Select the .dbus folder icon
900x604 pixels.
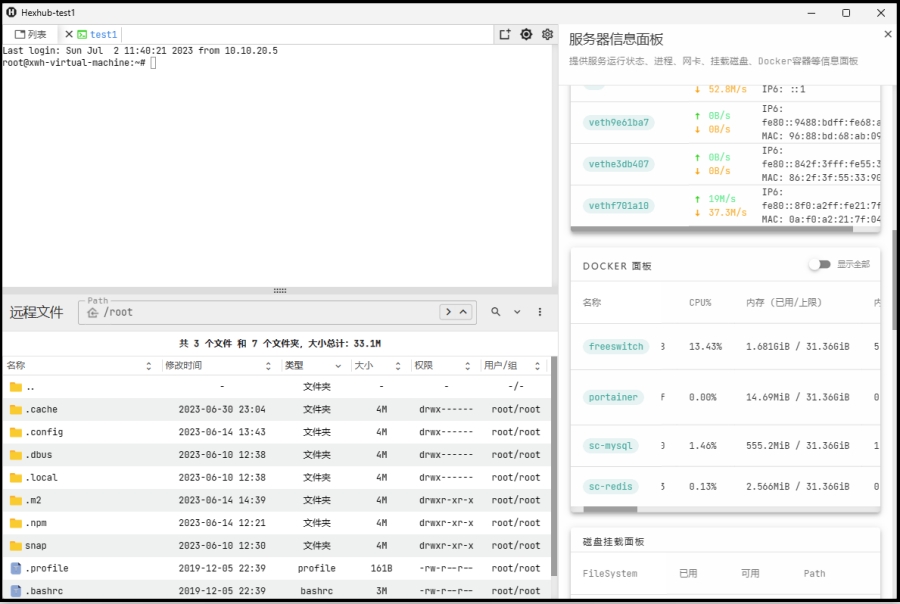[16, 455]
